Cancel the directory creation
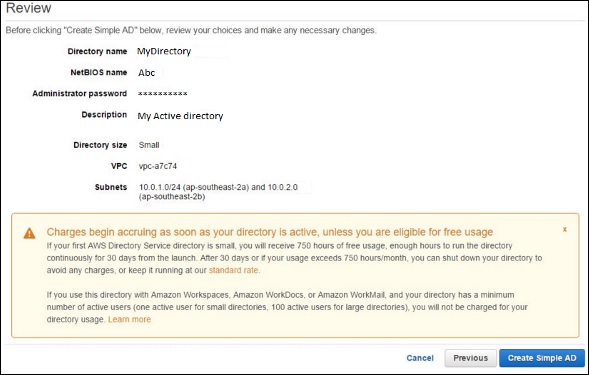 pos(420,358)
